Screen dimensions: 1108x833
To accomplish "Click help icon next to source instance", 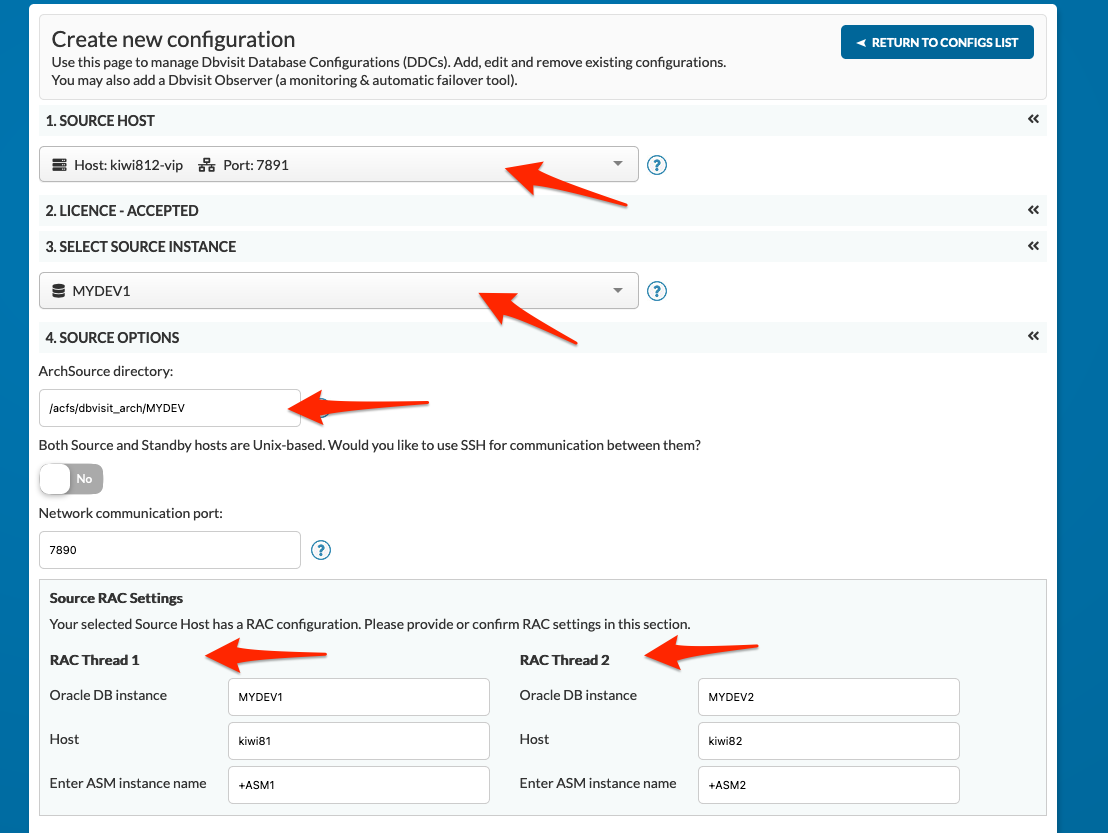I will (x=657, y=291).
